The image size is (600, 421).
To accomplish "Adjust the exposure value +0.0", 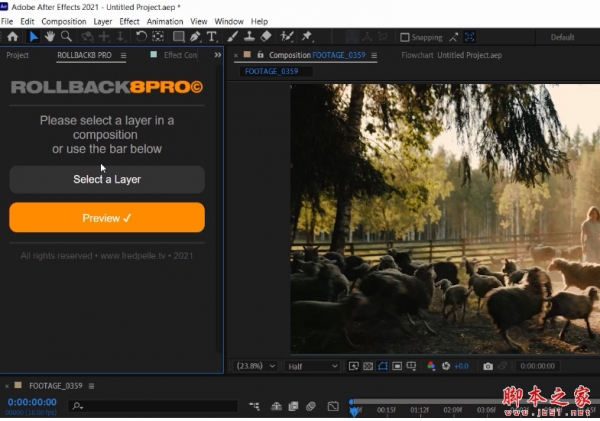I will click(461, 366).
